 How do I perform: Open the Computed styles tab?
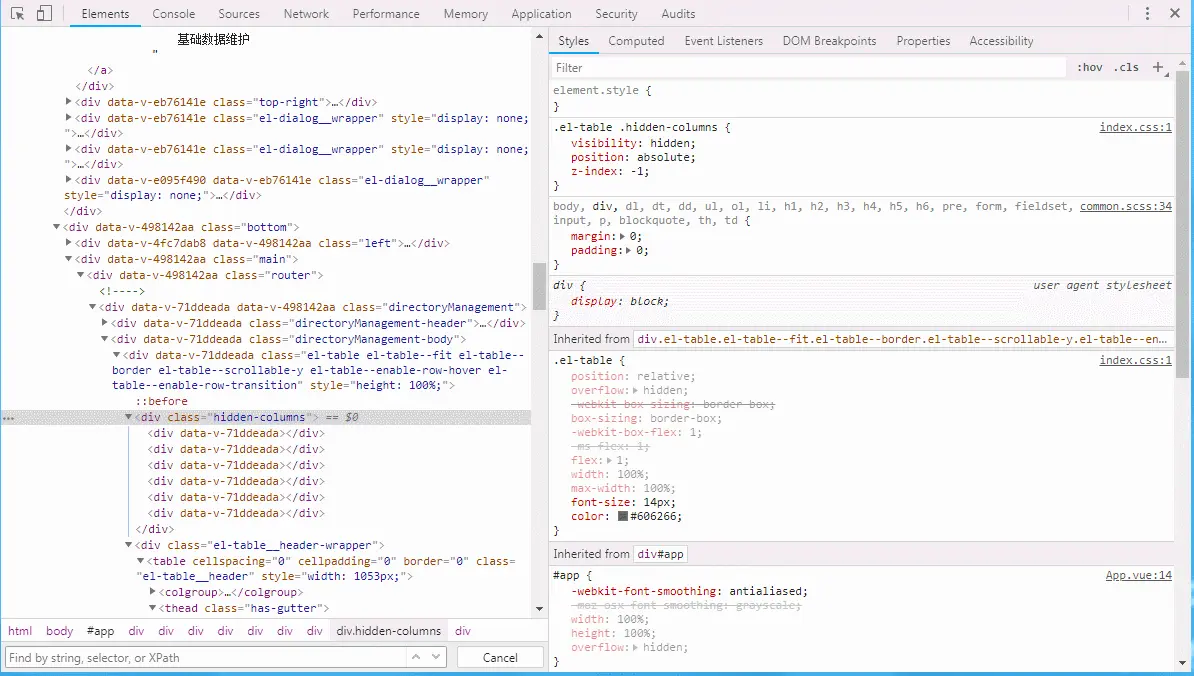point(636,41)
